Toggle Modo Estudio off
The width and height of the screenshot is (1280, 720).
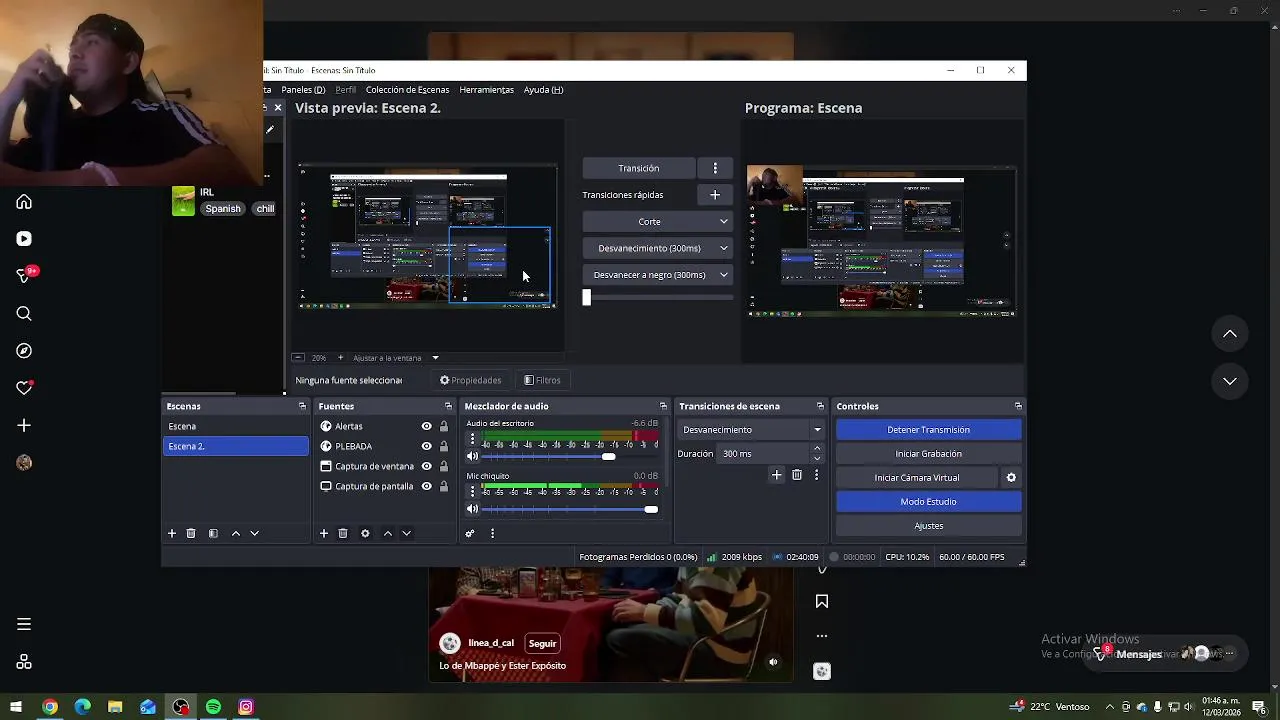[x=928, y=502]
